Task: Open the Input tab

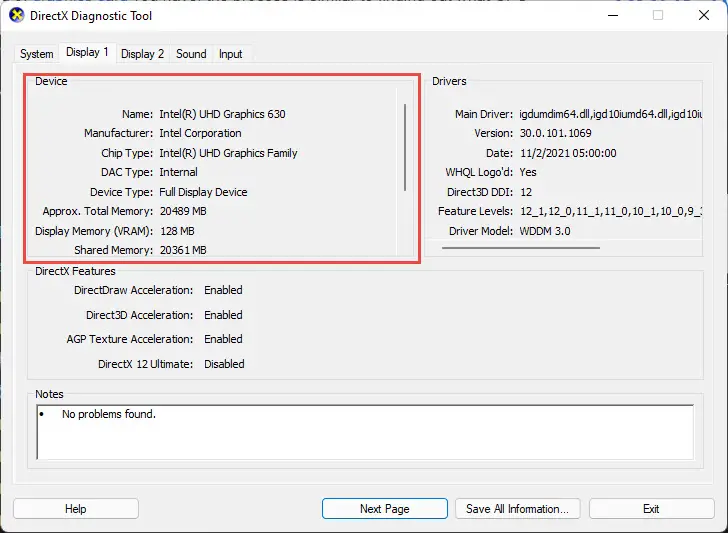Action: click(231, 54)
